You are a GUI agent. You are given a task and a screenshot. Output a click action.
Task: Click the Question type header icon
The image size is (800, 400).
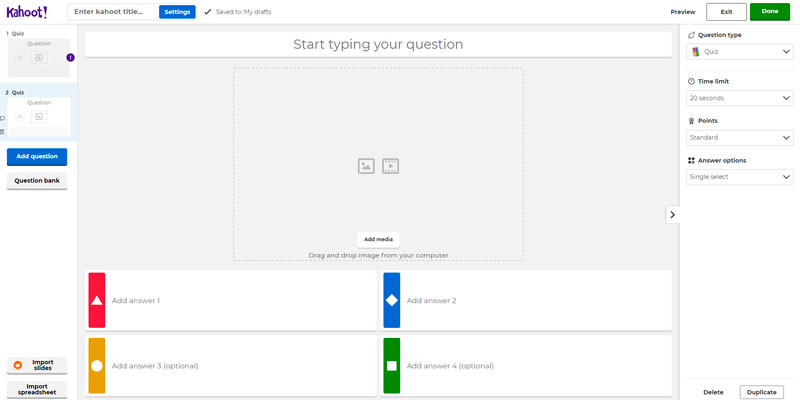[x=691, y=35]
